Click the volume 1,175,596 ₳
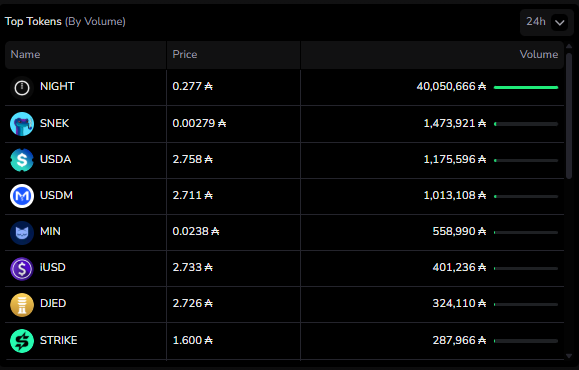Viewport: 579px width, 370px height. tap(455, 160)
